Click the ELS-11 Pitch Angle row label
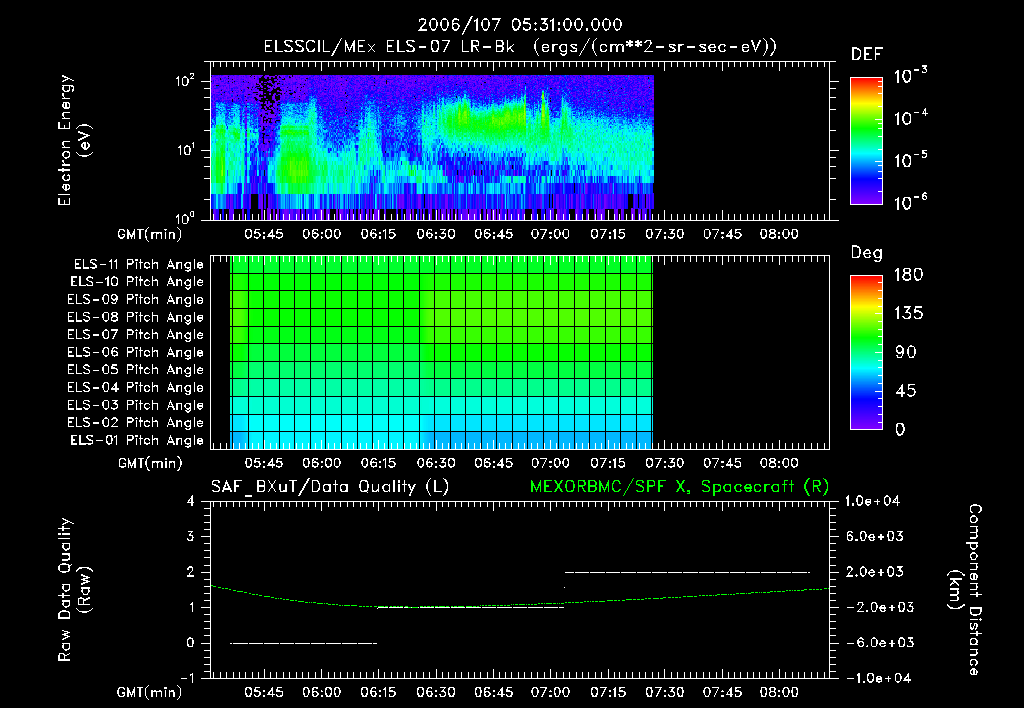The image size is (1024, 708). 138,265
